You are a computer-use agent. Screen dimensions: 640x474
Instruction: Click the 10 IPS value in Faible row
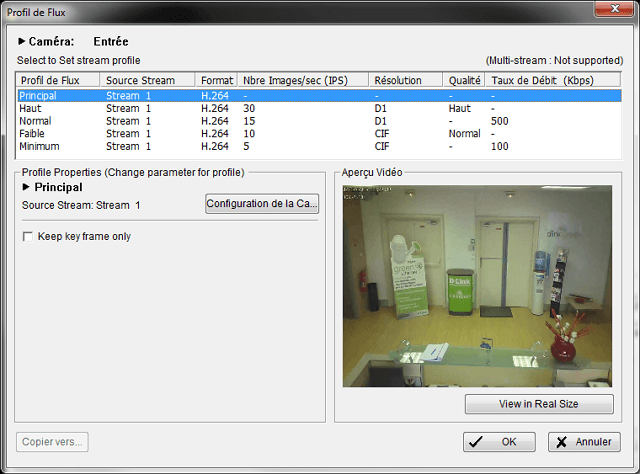click(249, 134)
